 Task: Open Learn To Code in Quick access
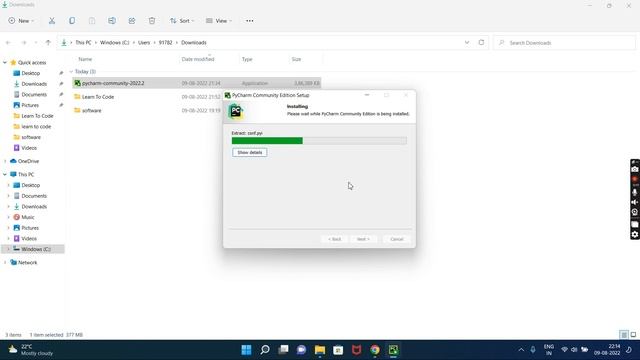37,116
